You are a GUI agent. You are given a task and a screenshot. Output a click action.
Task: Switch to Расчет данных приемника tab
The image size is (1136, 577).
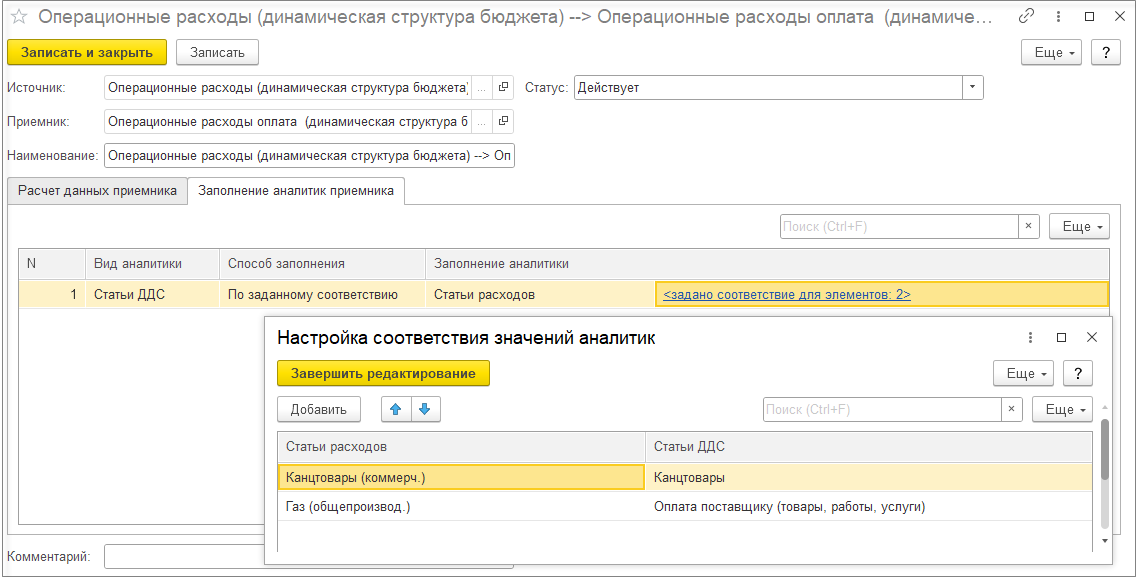(x=97, y=191)
